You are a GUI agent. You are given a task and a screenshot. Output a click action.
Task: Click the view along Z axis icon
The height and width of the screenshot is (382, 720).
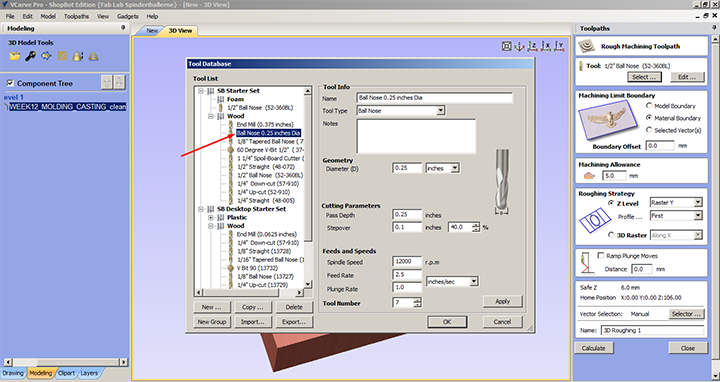click(x=533, y=46)
